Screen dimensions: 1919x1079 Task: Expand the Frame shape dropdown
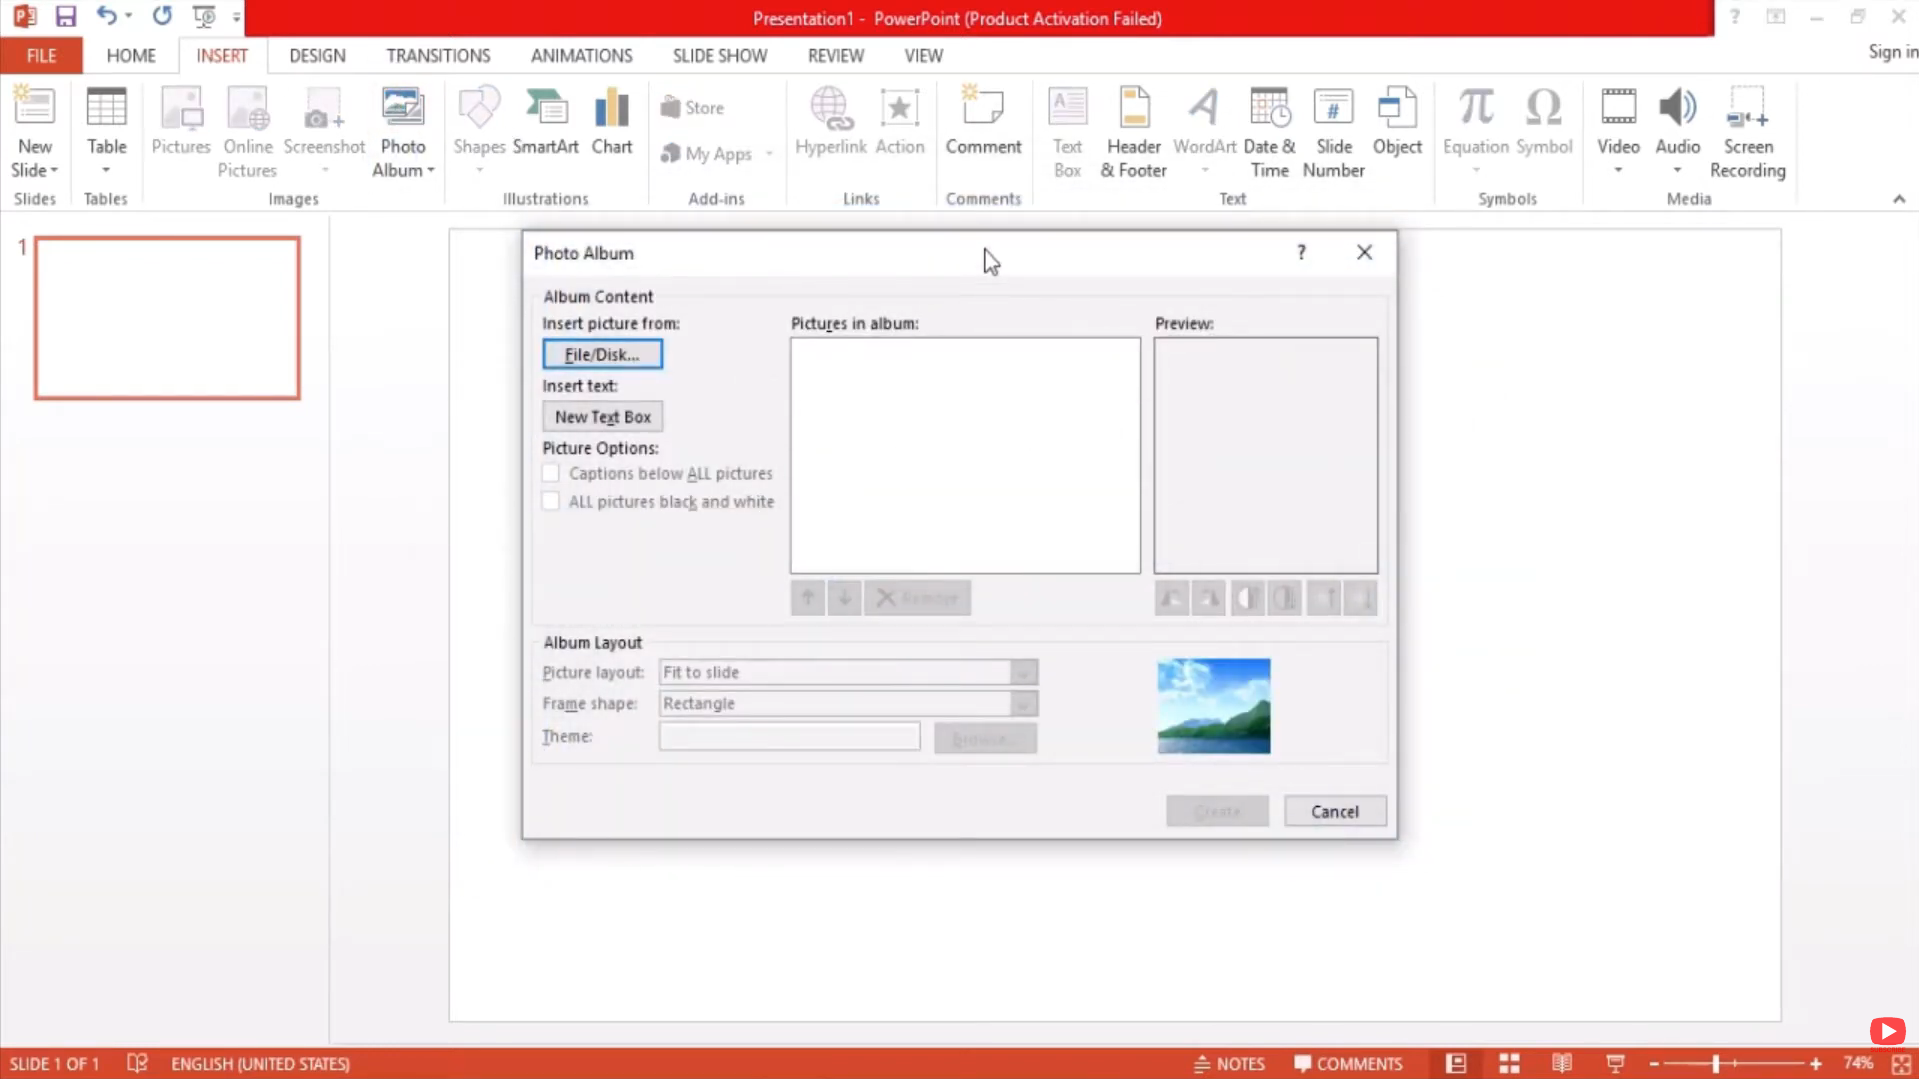[x=1023, y=704]
